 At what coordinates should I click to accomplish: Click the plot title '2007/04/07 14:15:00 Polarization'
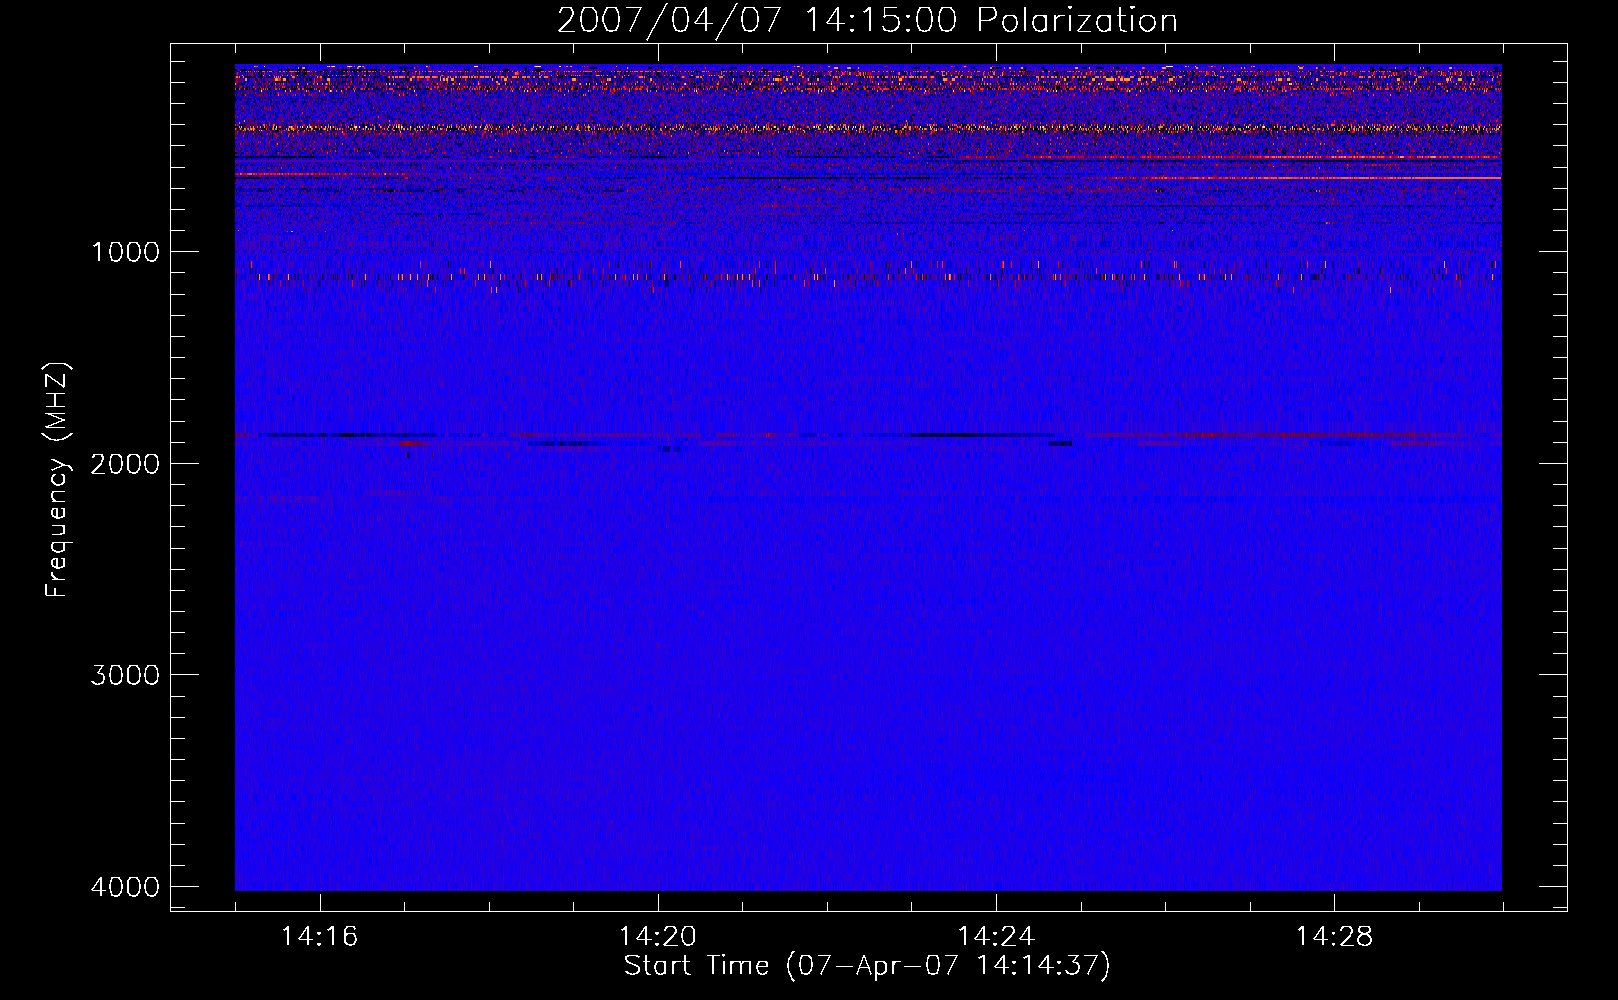867,21
